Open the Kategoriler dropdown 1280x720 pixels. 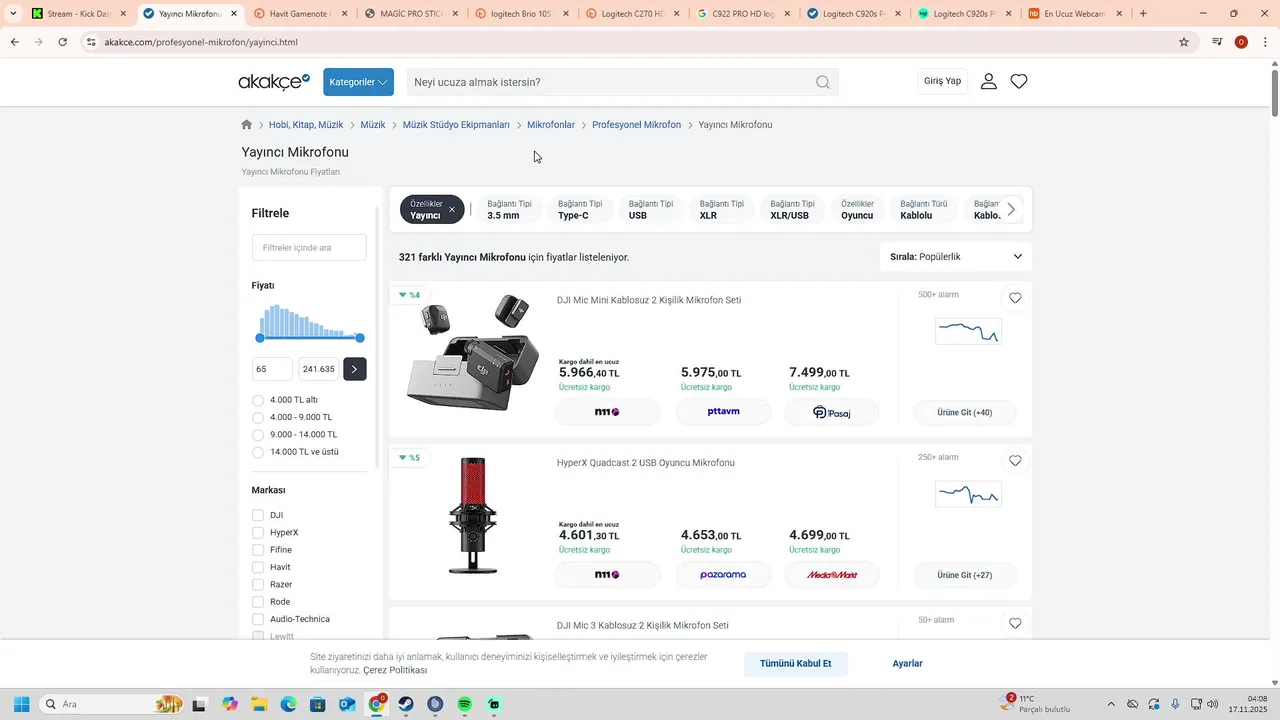(x=358, y=82)
